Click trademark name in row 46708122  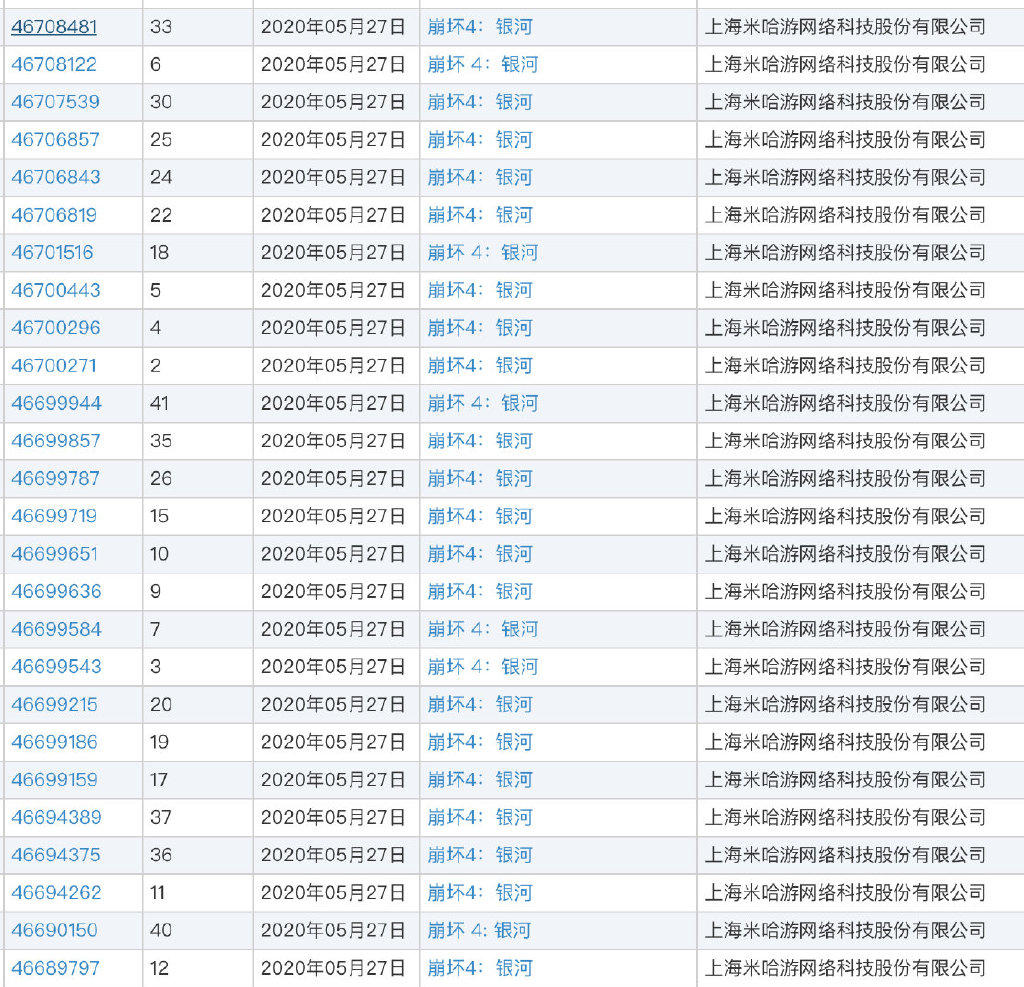tap(483, 65)
